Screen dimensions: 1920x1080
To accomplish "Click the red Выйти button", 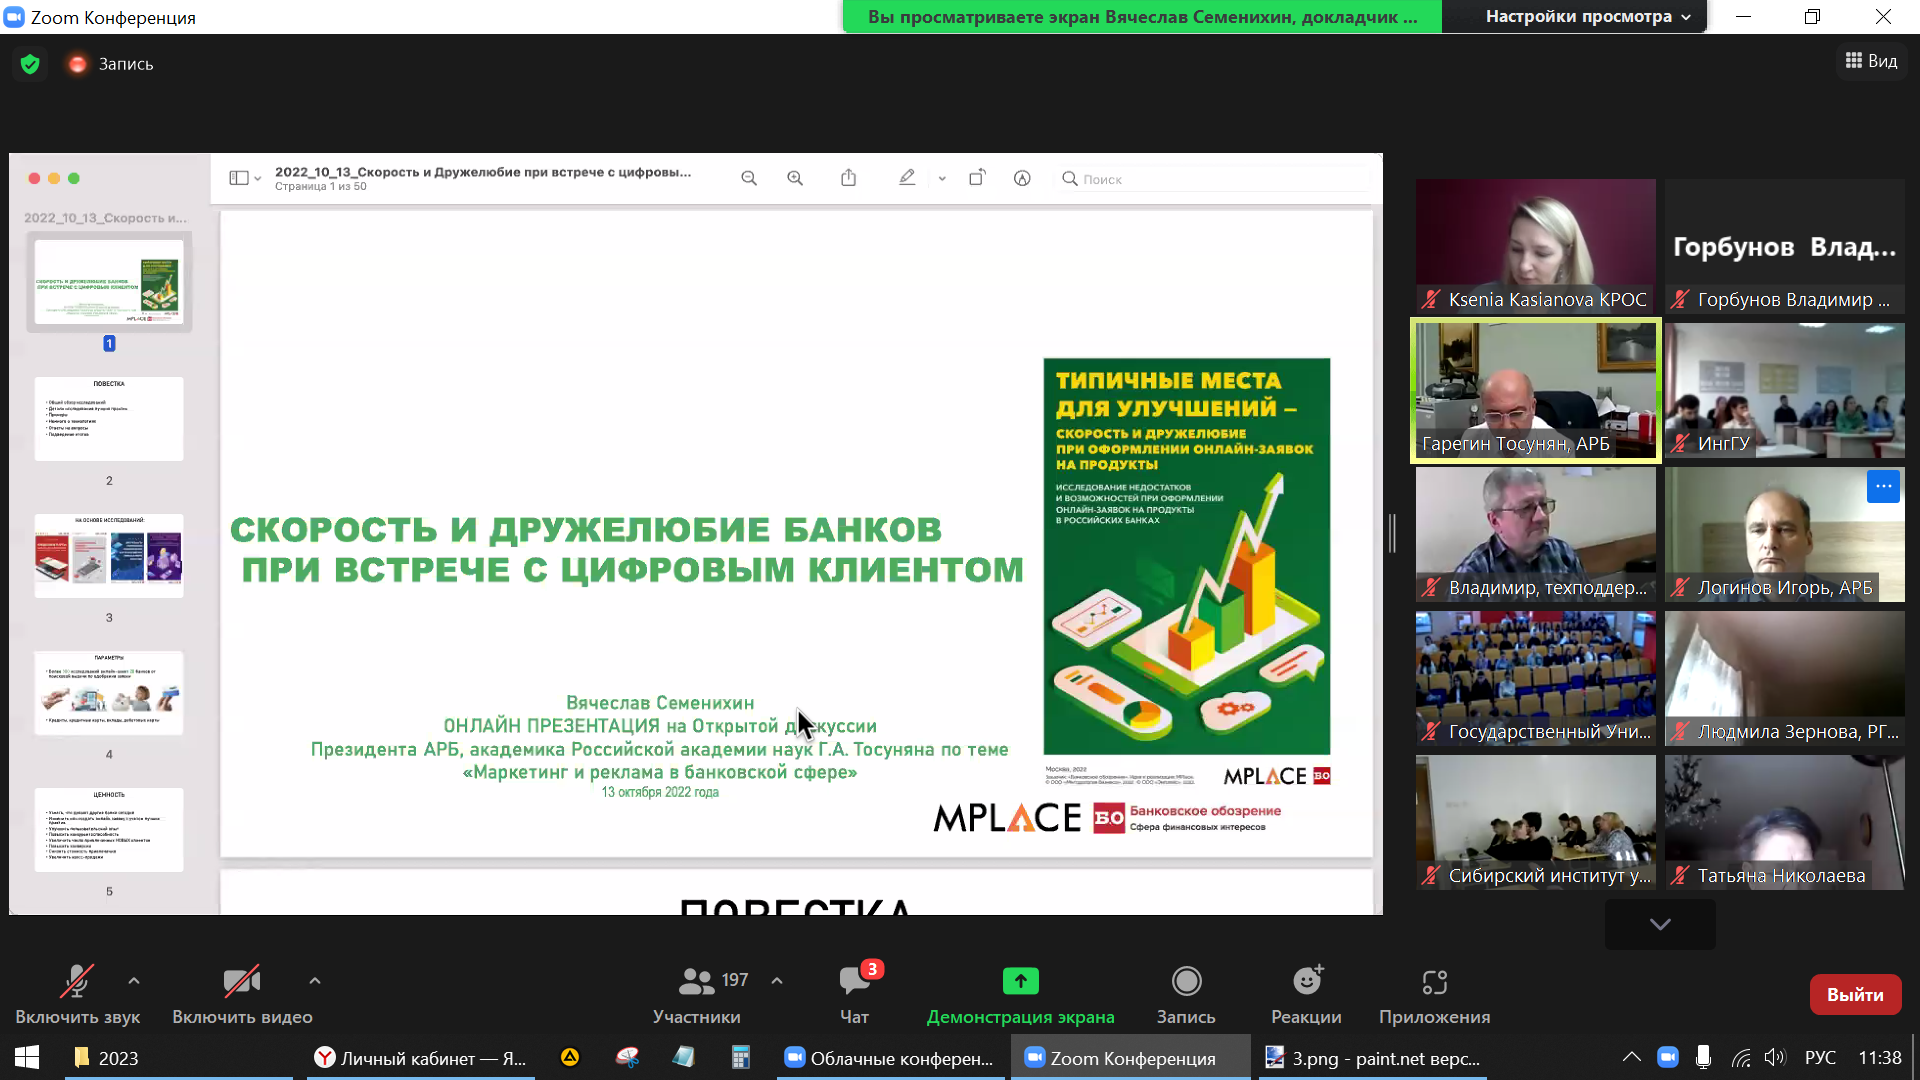I will (x=1855, y=995).
